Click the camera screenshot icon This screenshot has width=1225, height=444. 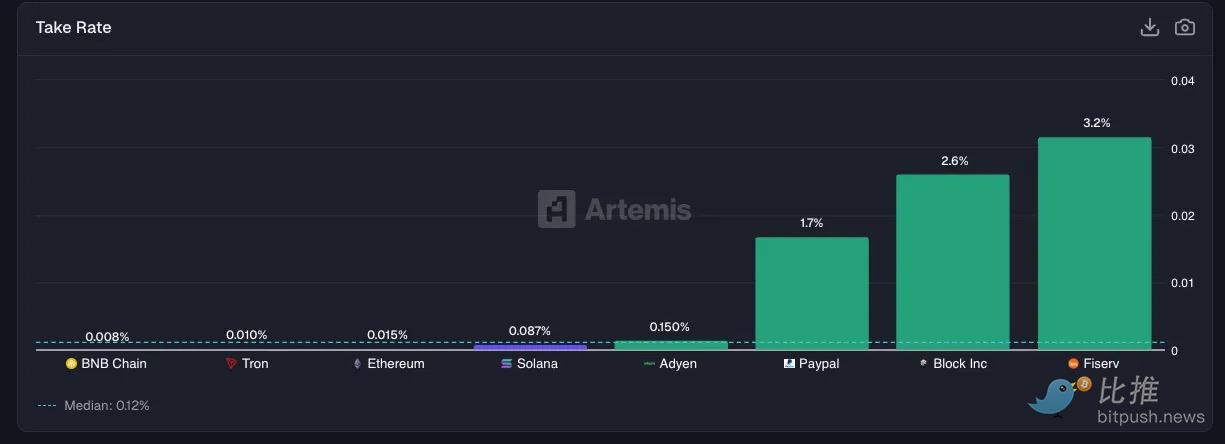click(x=1184, y=27)
